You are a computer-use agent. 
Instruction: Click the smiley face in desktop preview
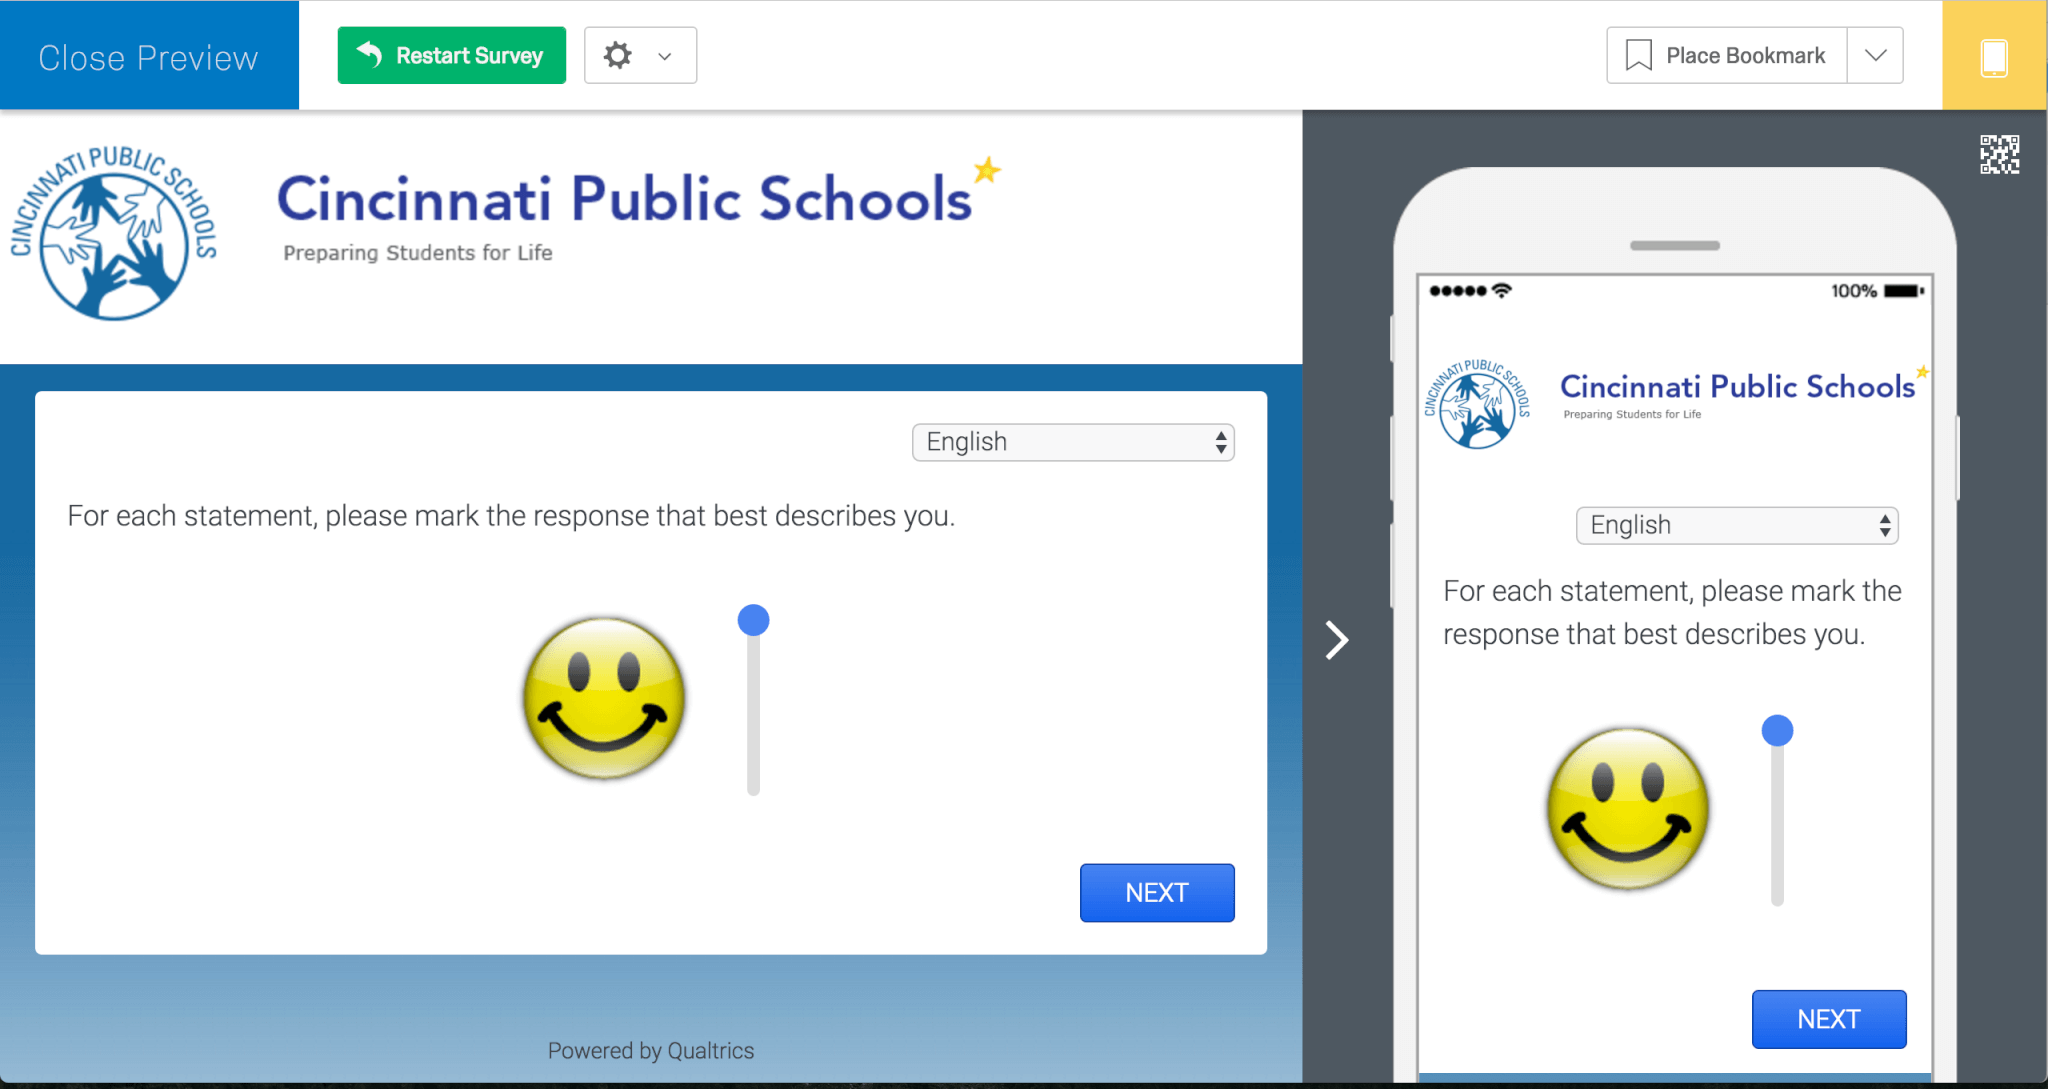pos(604,698)
